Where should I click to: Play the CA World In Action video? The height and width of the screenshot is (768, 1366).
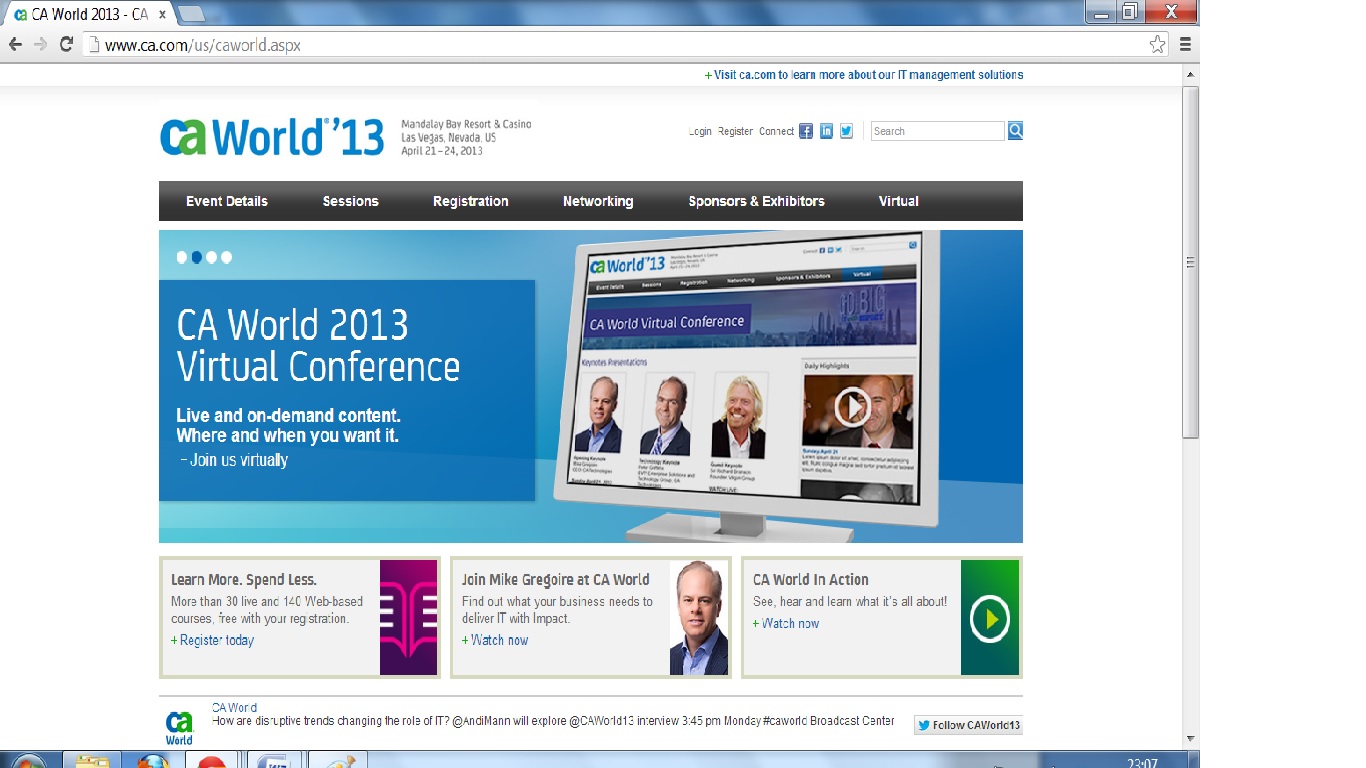990,618
